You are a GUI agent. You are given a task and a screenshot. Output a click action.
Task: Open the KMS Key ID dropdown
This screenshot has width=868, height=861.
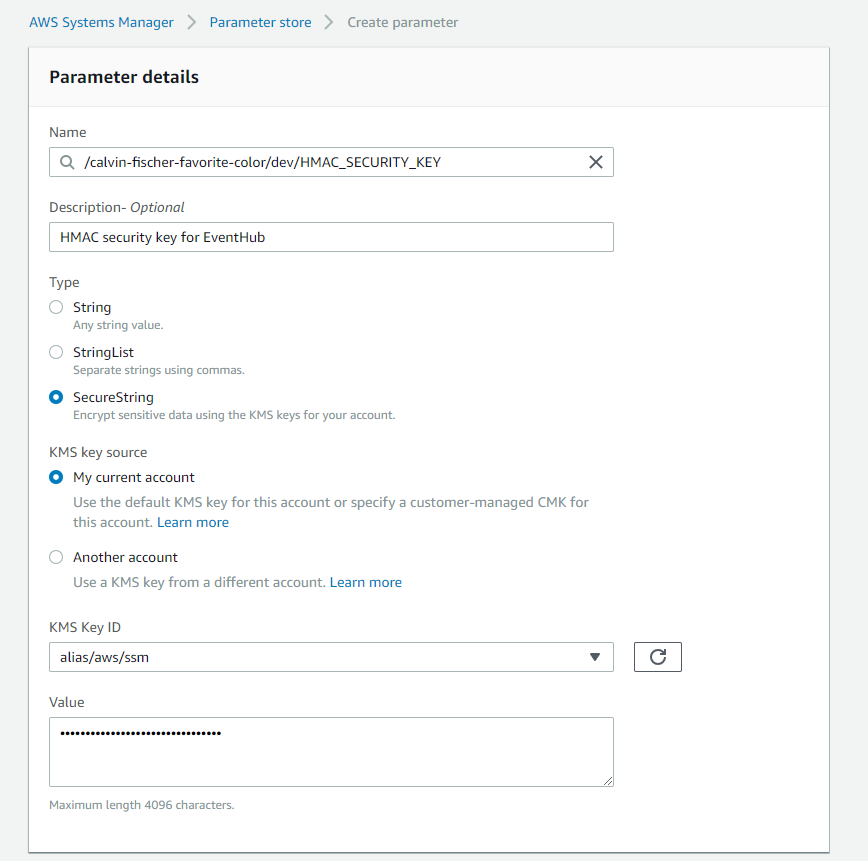tap(331, 657)
